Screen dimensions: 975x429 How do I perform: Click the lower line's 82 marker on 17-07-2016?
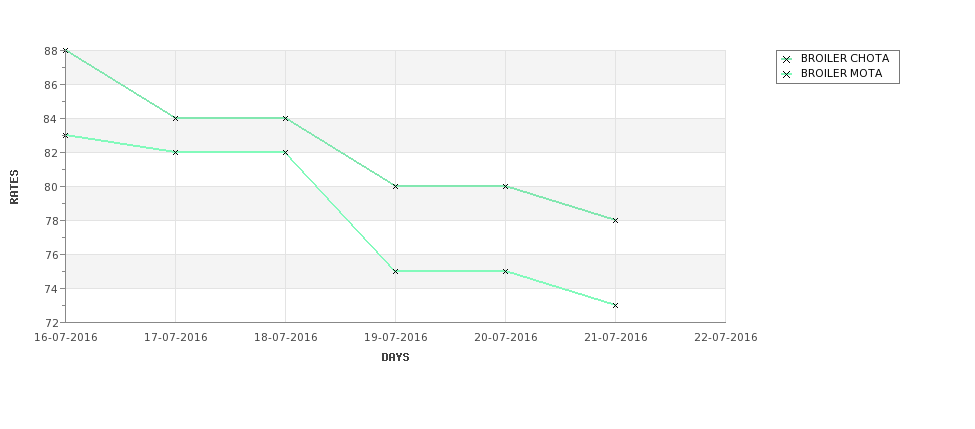175,152
